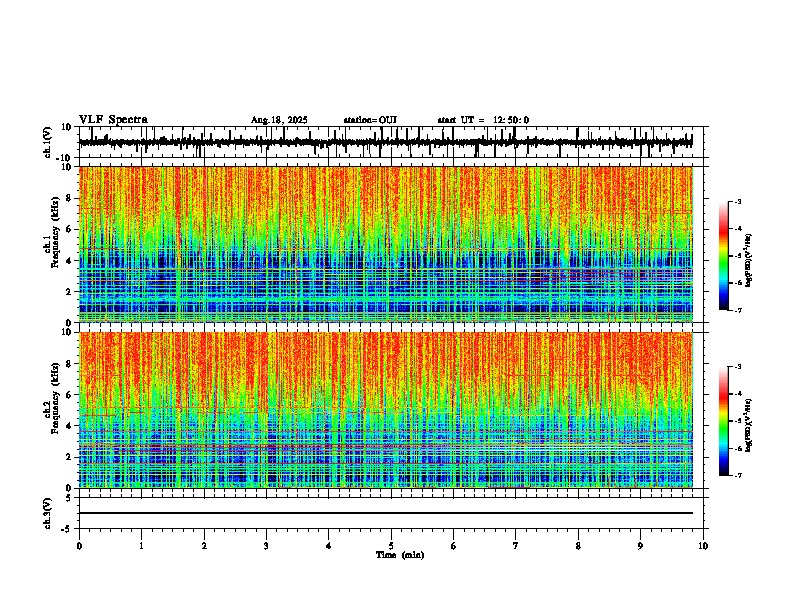The width and height of the screenshot is (792, 612).
Task: Click time axis tick label "7"
Action: (516, 546)
